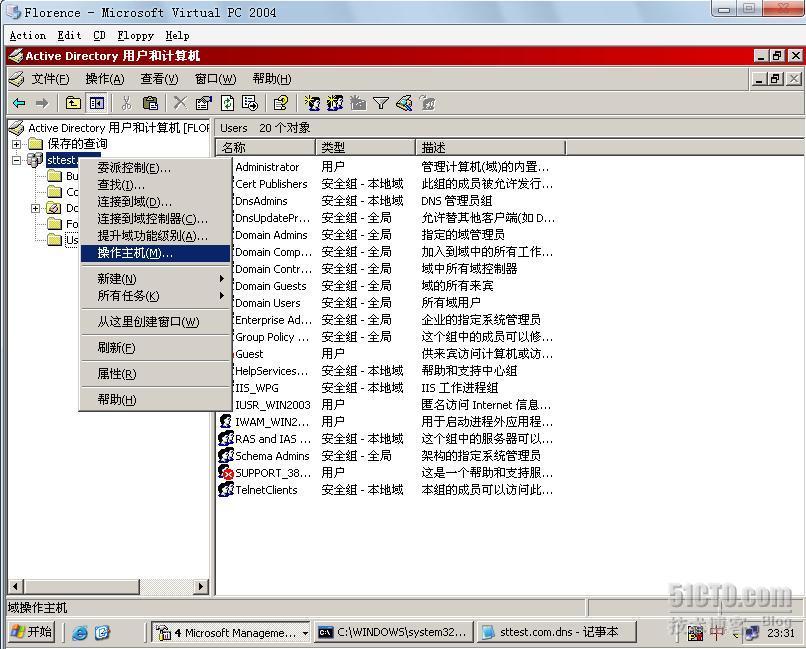
Task: Choose 查找(I)... from context menu
Action: [155, 184]
